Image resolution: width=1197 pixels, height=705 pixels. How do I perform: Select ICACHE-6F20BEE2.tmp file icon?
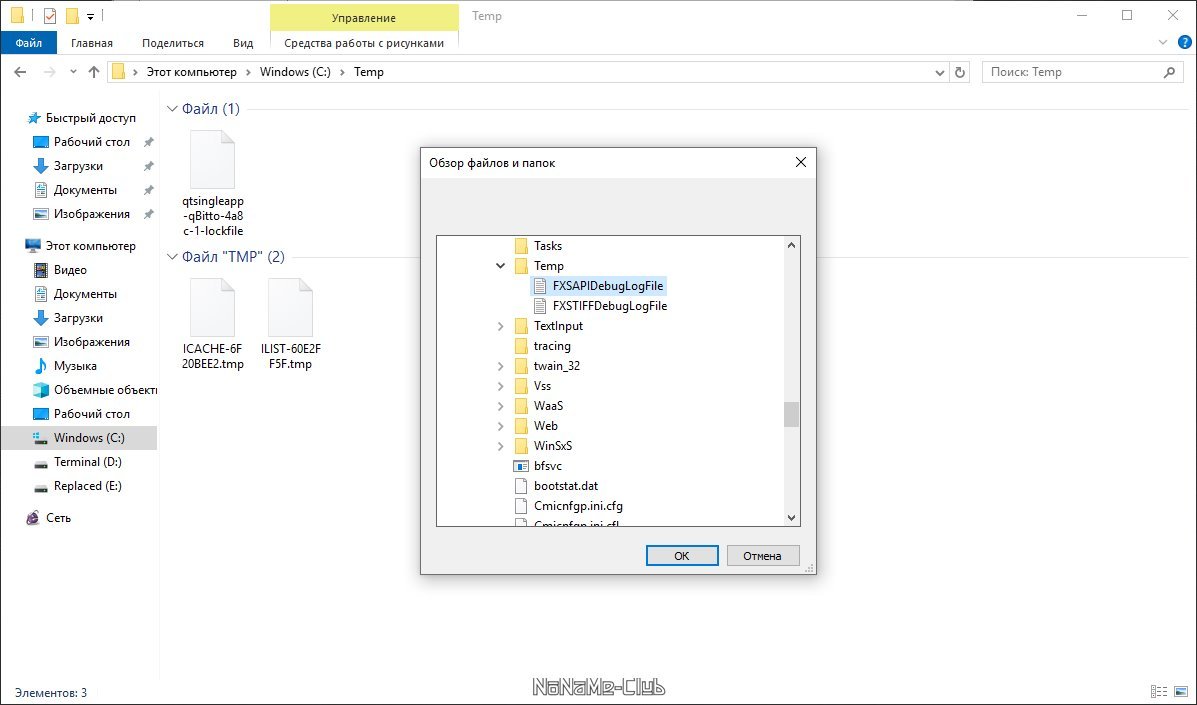click(x=212, y=307)
